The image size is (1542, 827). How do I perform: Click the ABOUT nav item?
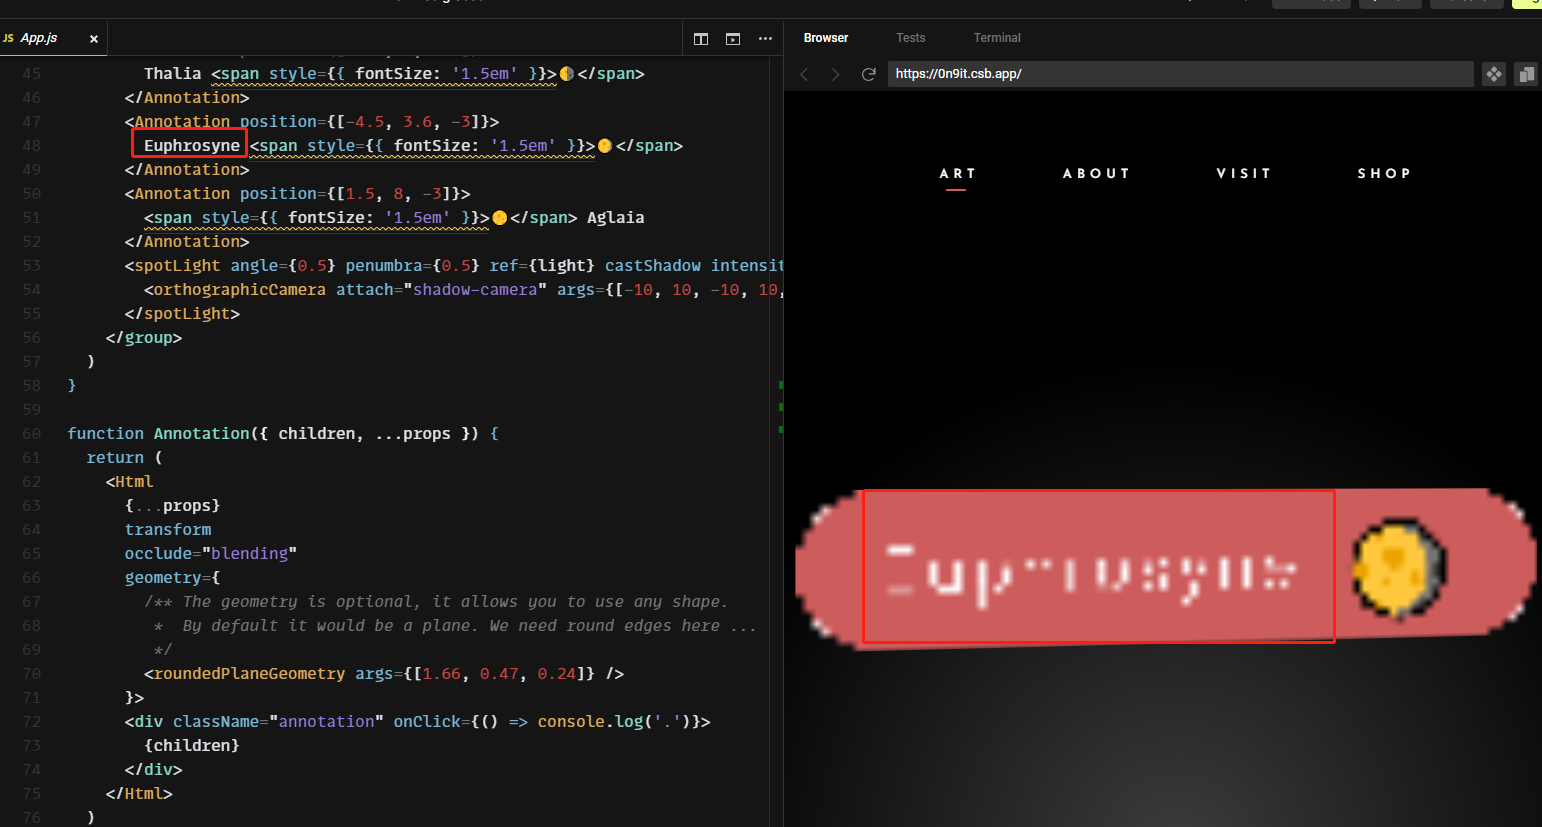pos(1096,172)
